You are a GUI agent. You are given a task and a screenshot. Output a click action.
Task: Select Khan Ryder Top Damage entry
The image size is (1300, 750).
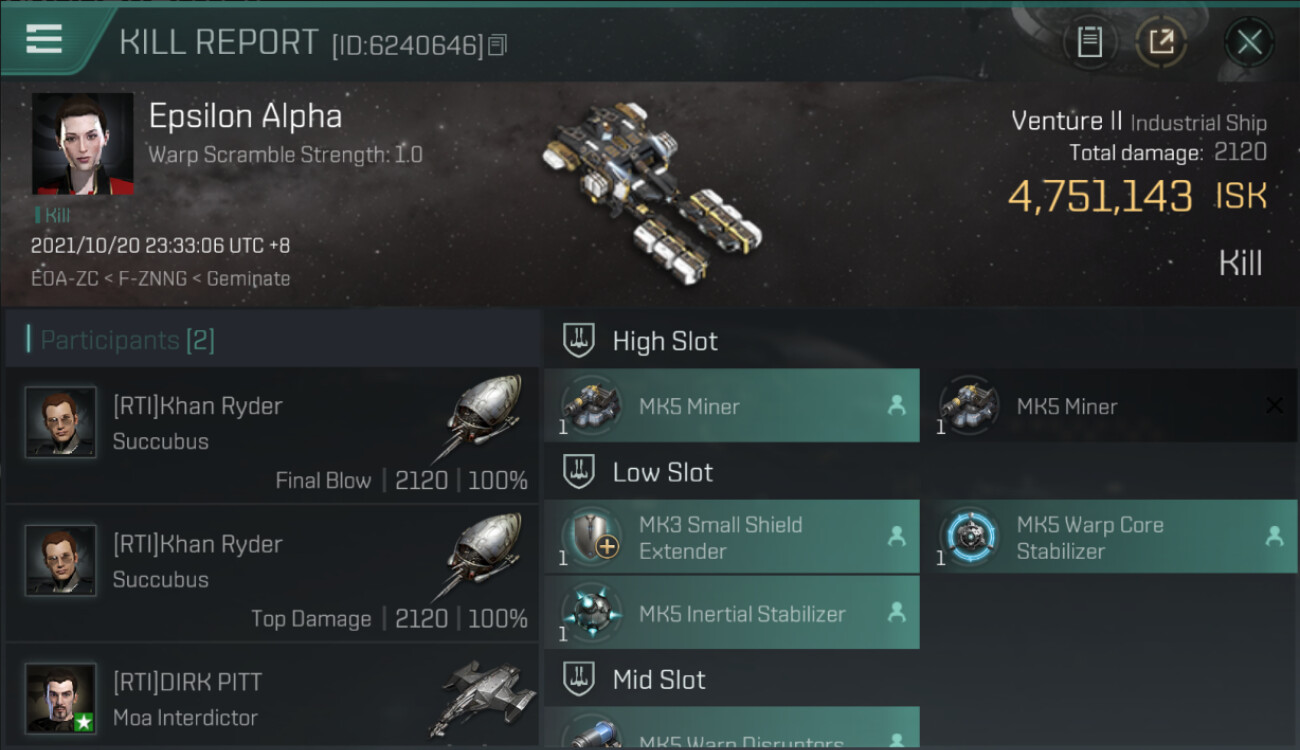[272, 573]
